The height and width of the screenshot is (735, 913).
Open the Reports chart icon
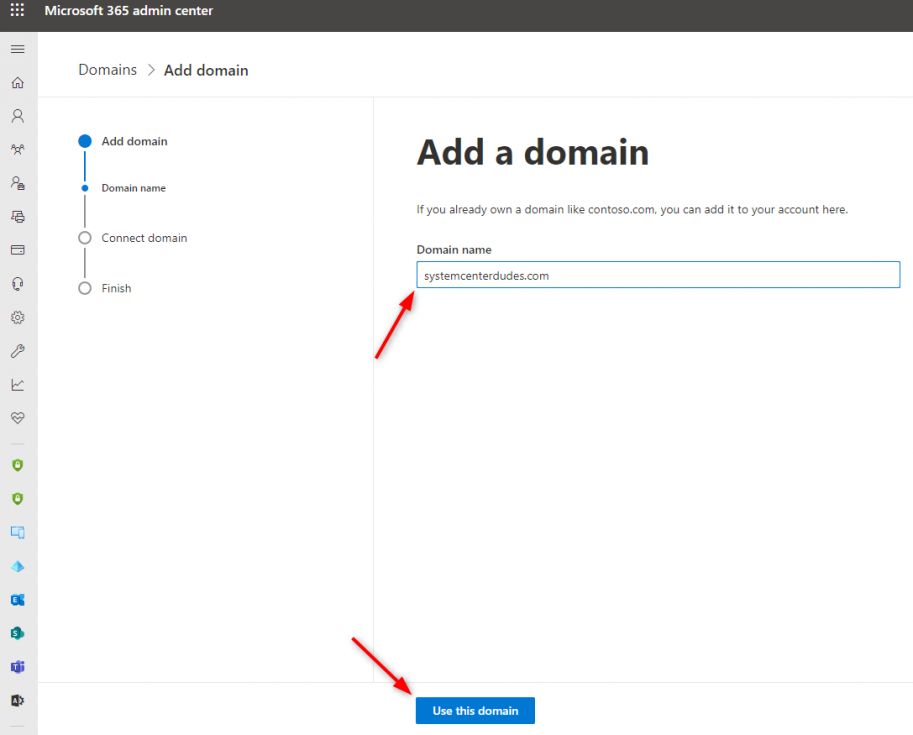[16, 384]
